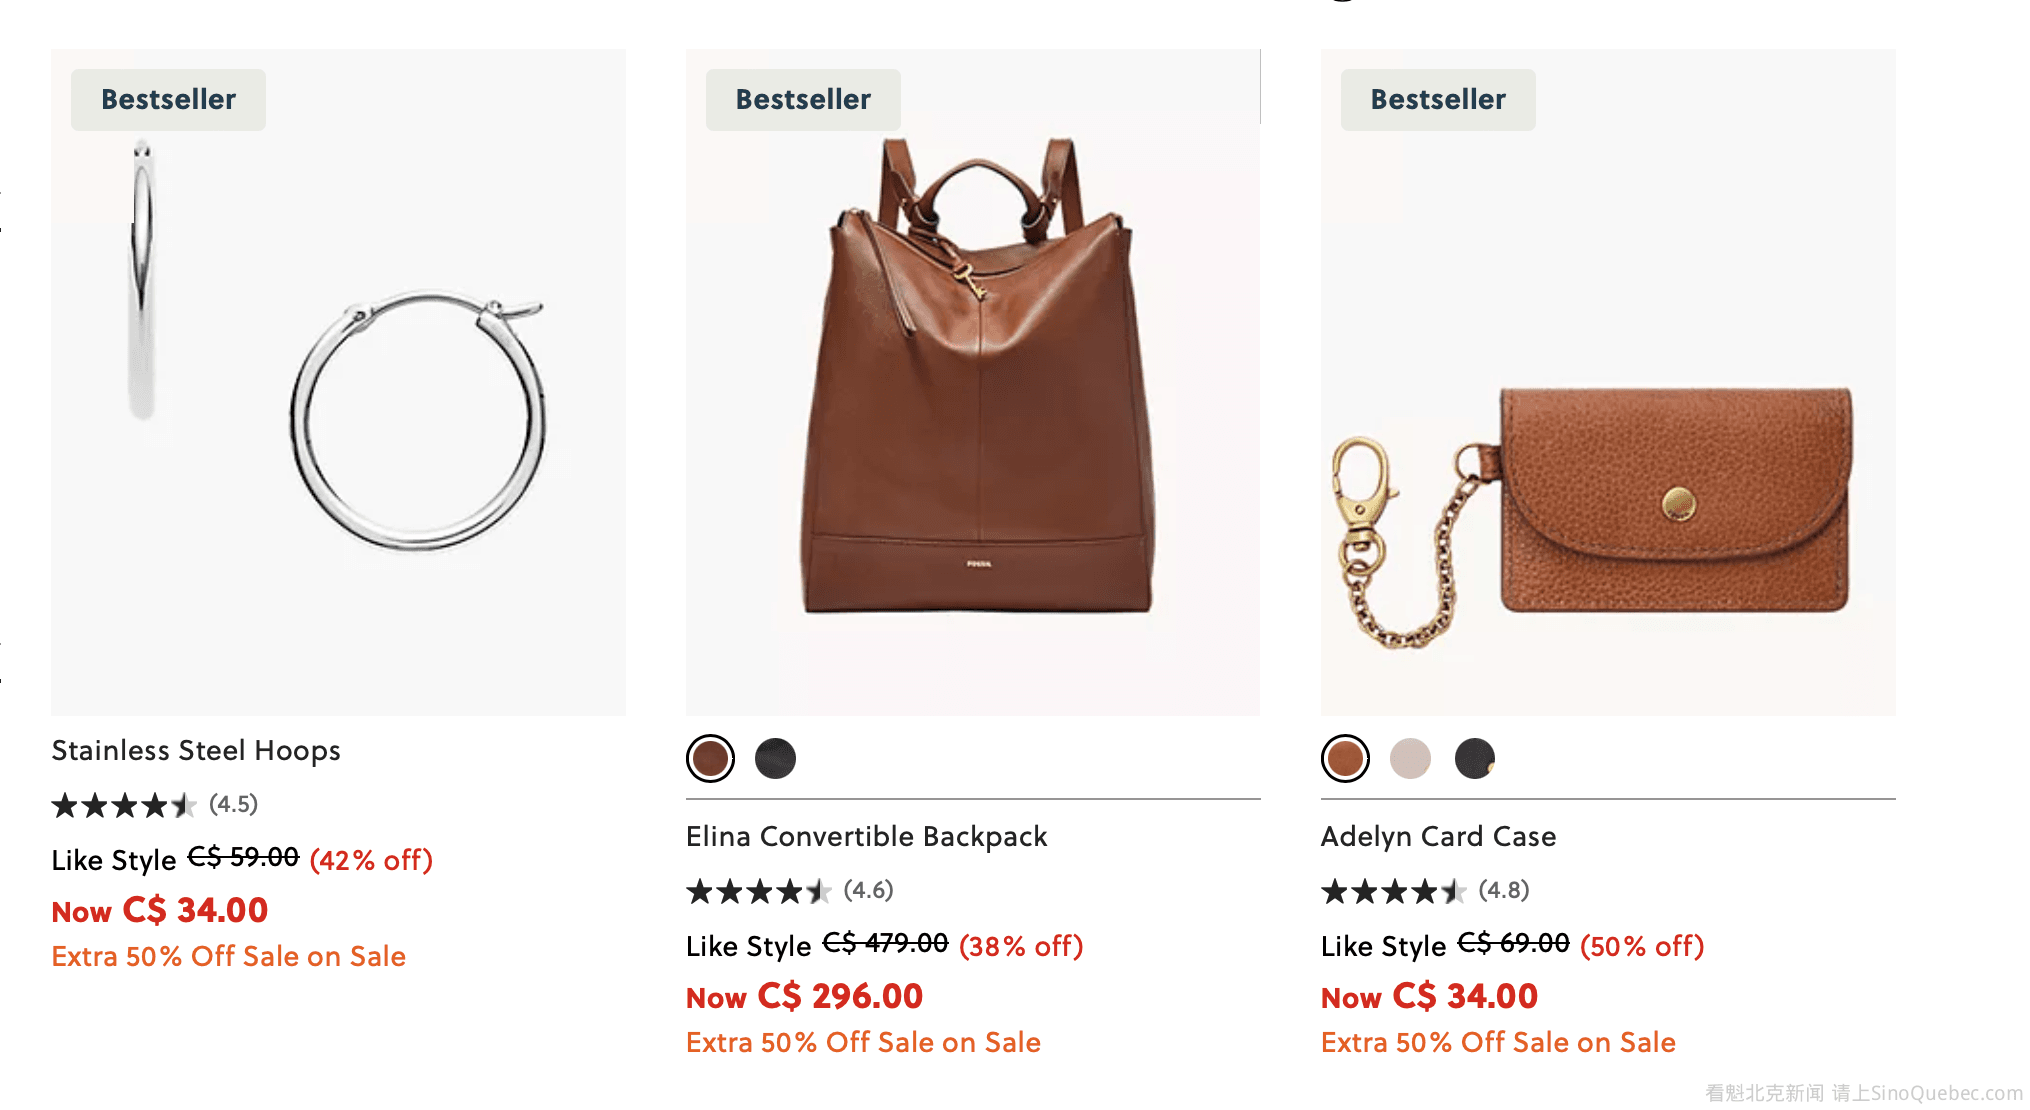The height and width of the screenshot is (1110, 2030).
Task: Select black color swatch for Elina Backpack
Action: click(x=775, y=758)
